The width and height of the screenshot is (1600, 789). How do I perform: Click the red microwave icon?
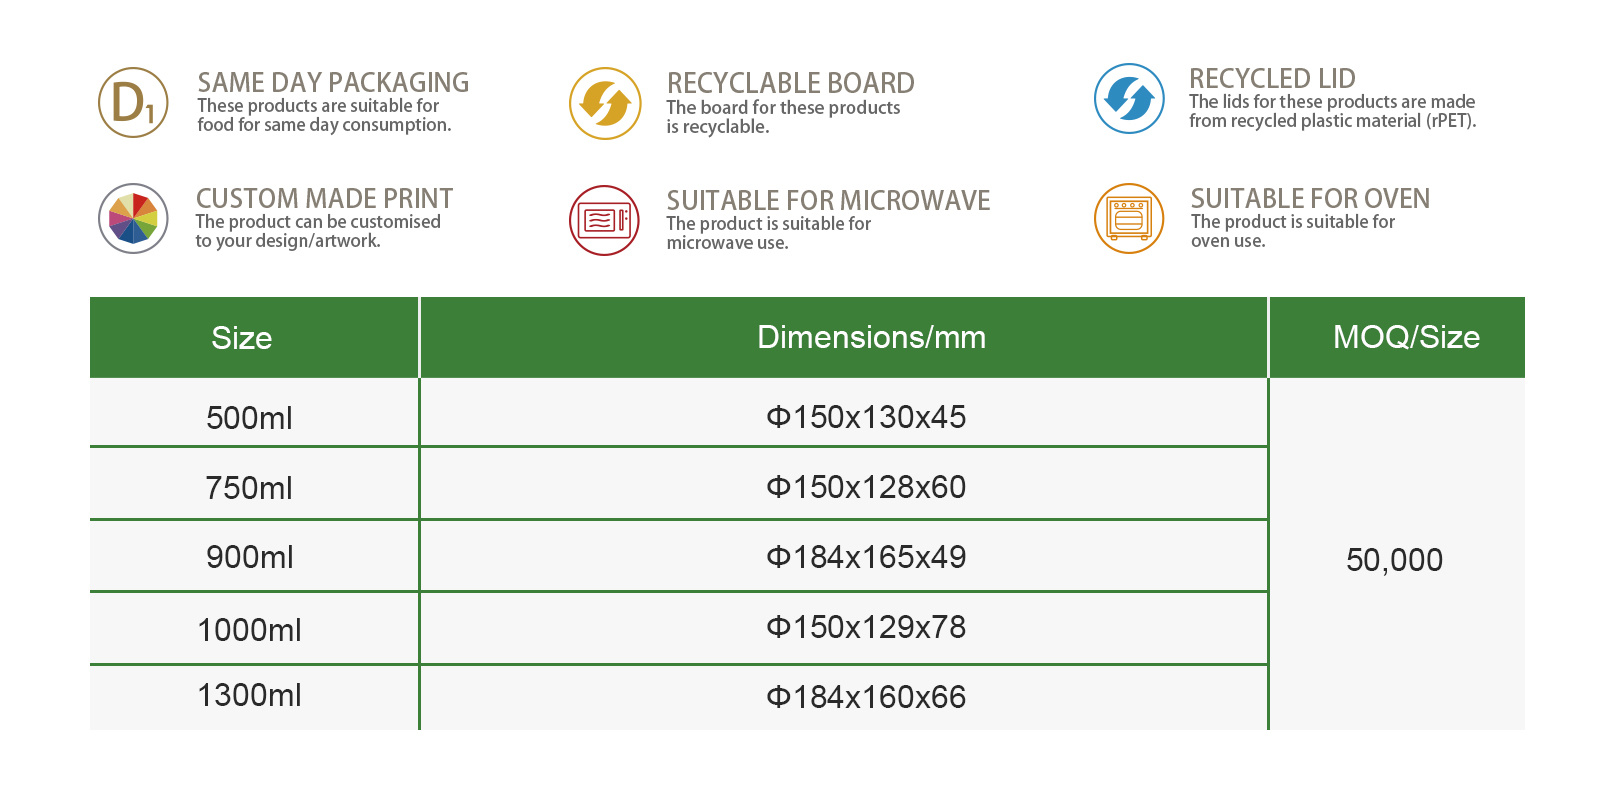click(x=604, y=220)
